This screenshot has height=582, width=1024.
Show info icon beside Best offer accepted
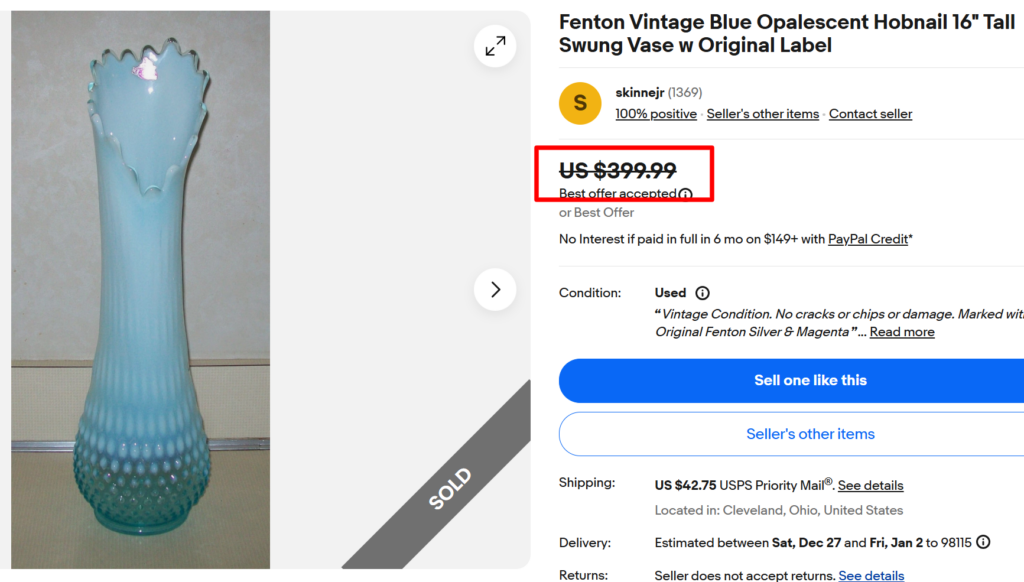tap(685, 194)
